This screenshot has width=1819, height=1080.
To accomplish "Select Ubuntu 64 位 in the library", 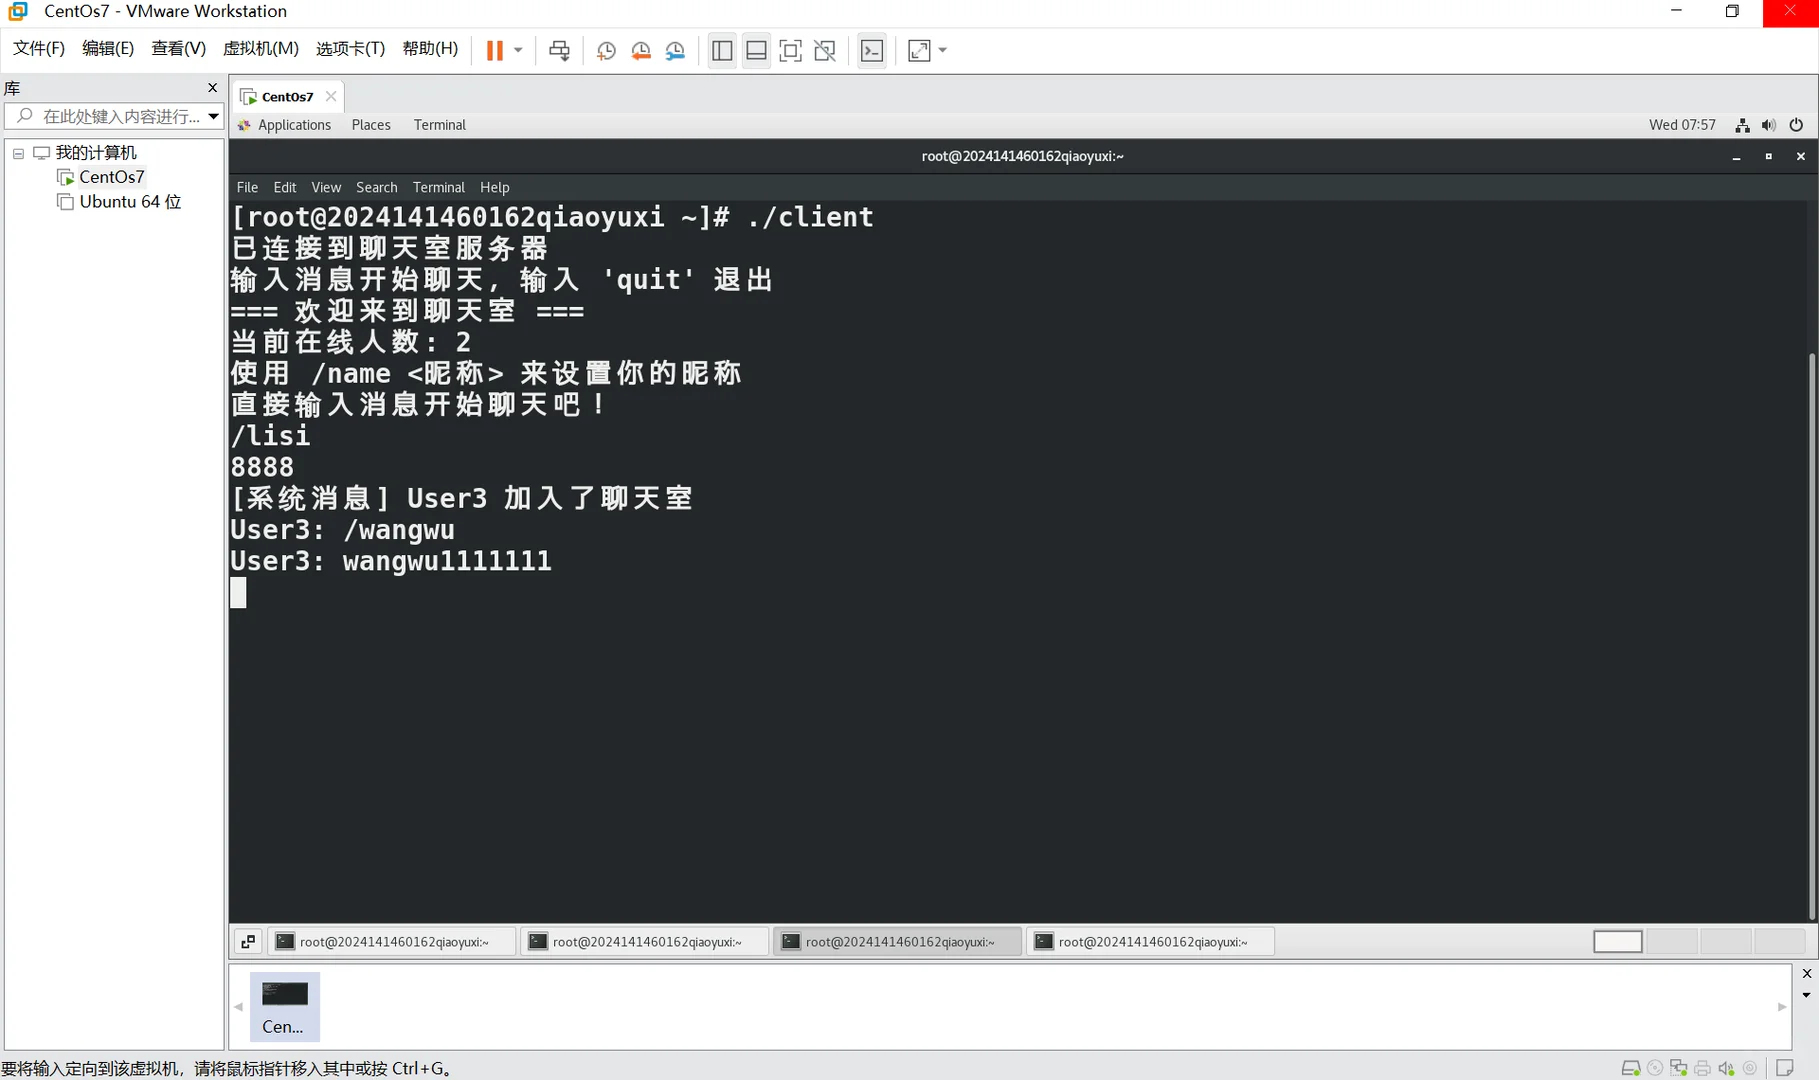I will pyautogui.click(x=130, y=202).
